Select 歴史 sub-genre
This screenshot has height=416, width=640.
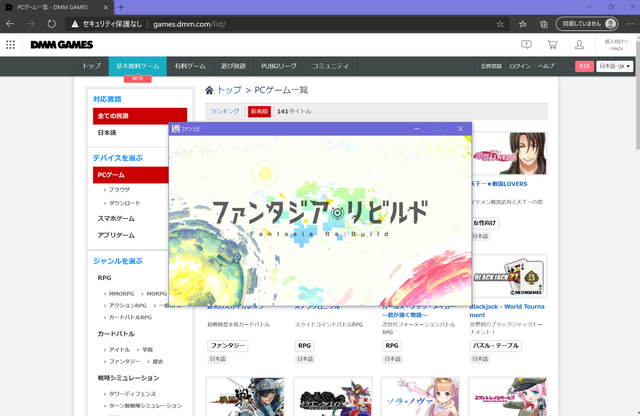tap(158, 362)
